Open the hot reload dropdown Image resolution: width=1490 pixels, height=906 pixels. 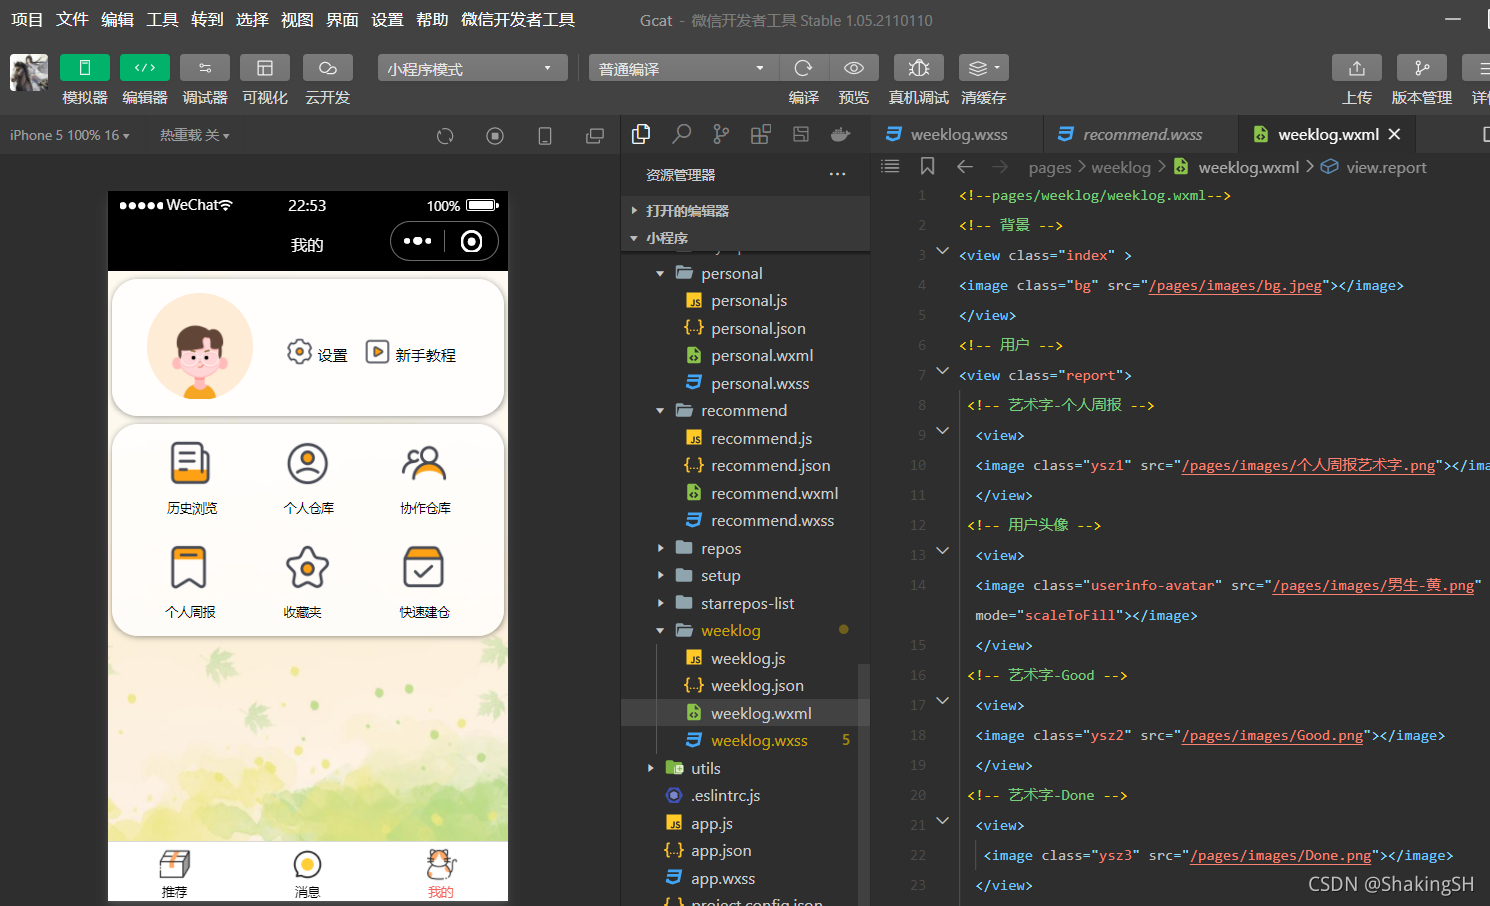[x=195, y=135]
